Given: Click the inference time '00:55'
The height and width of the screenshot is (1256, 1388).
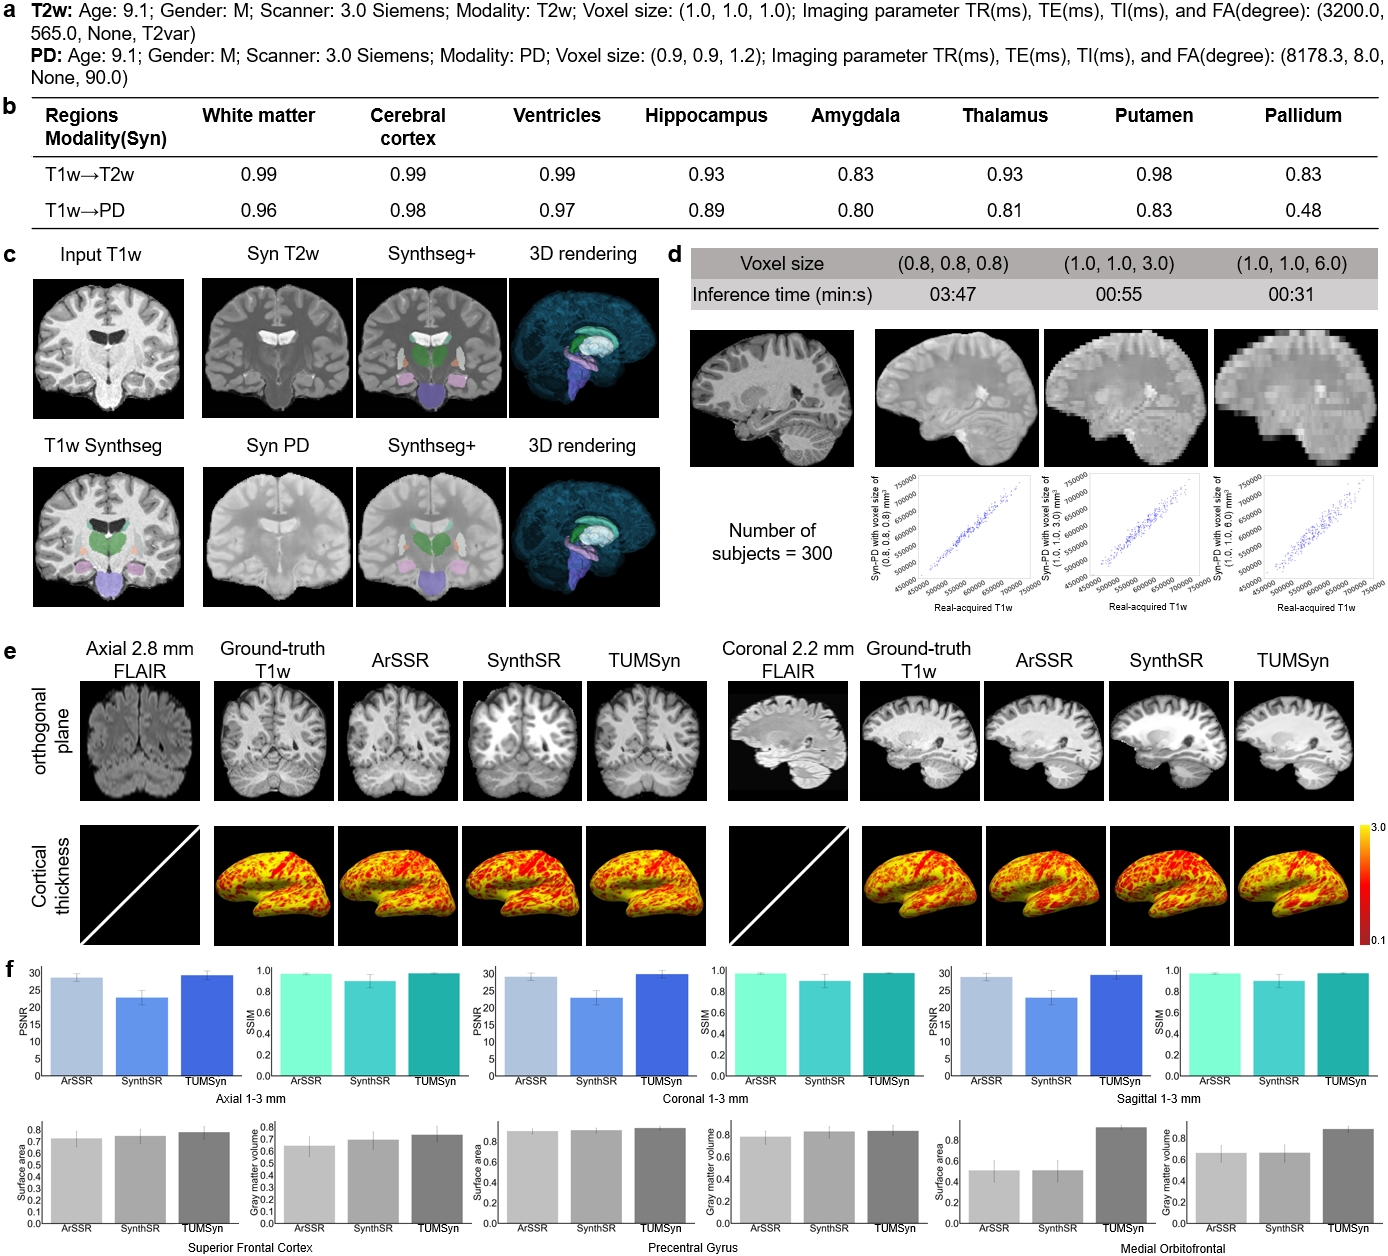Looking at the screenshot, I should click(x=1118, y=295).
